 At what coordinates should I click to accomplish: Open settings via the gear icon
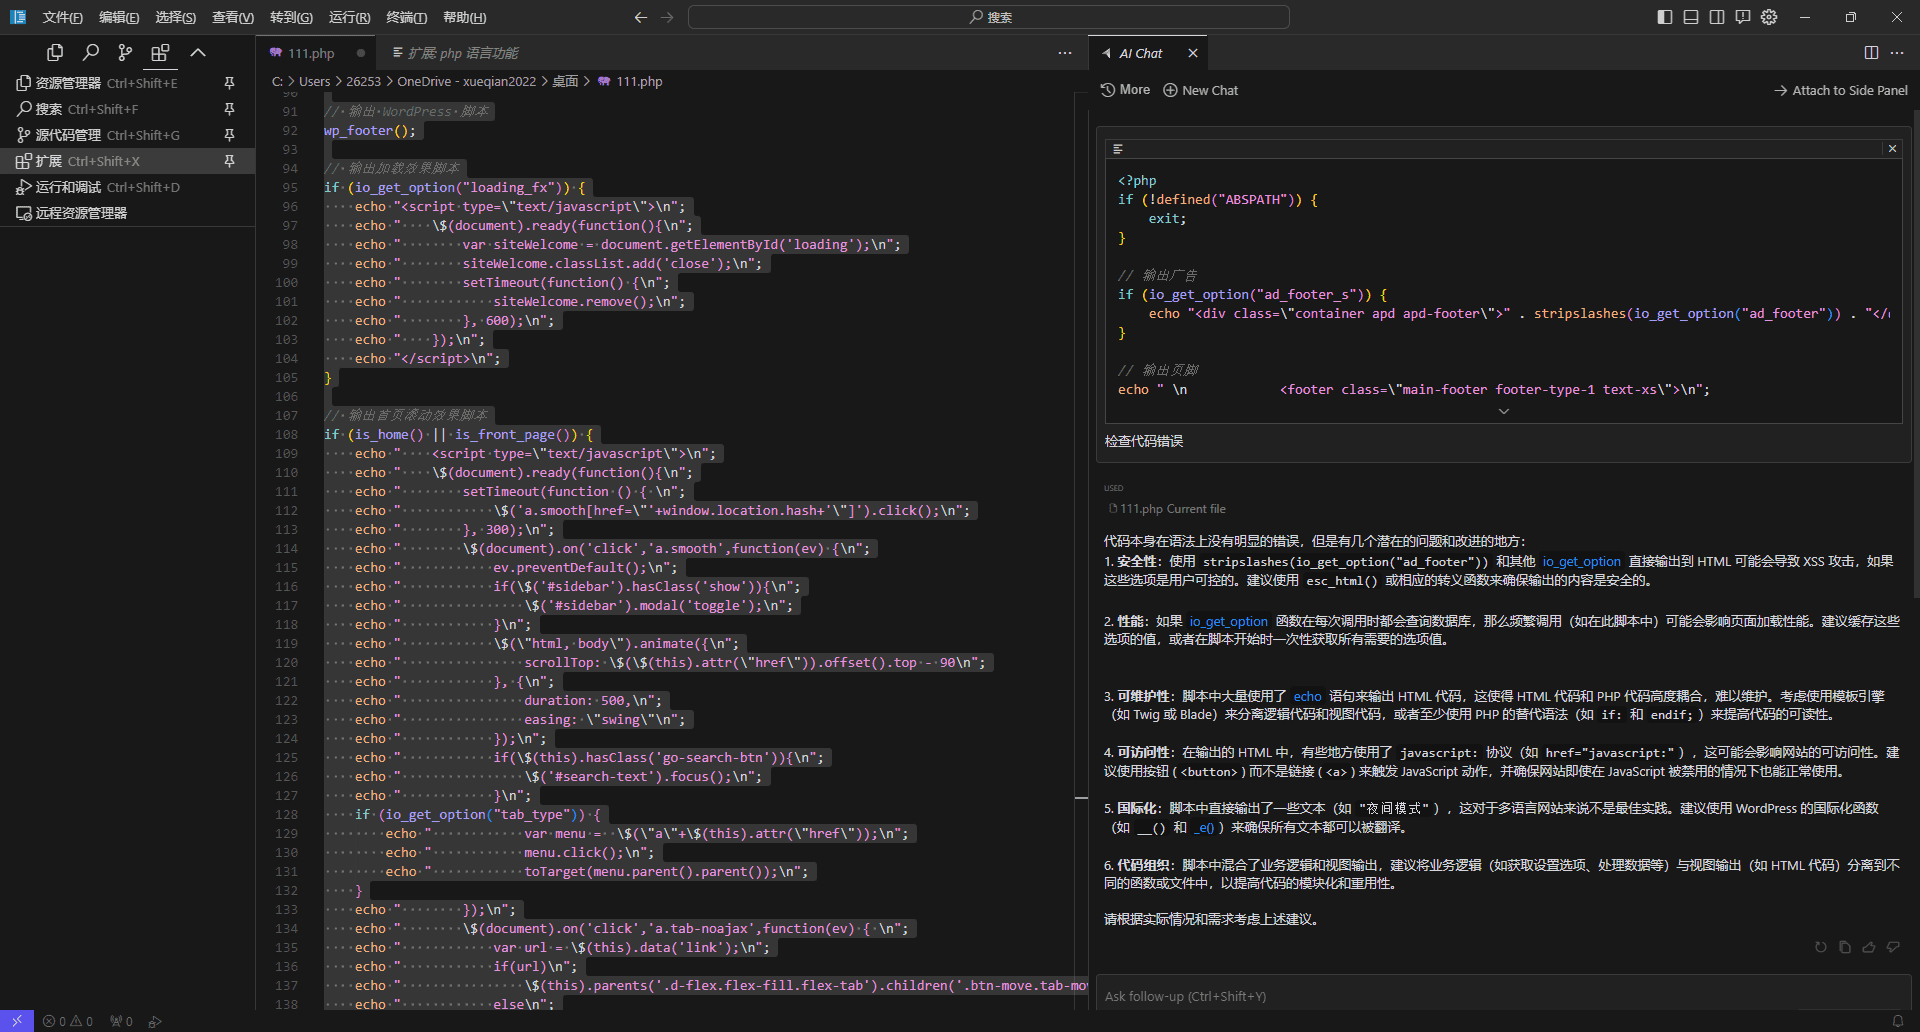(1769, 17)
